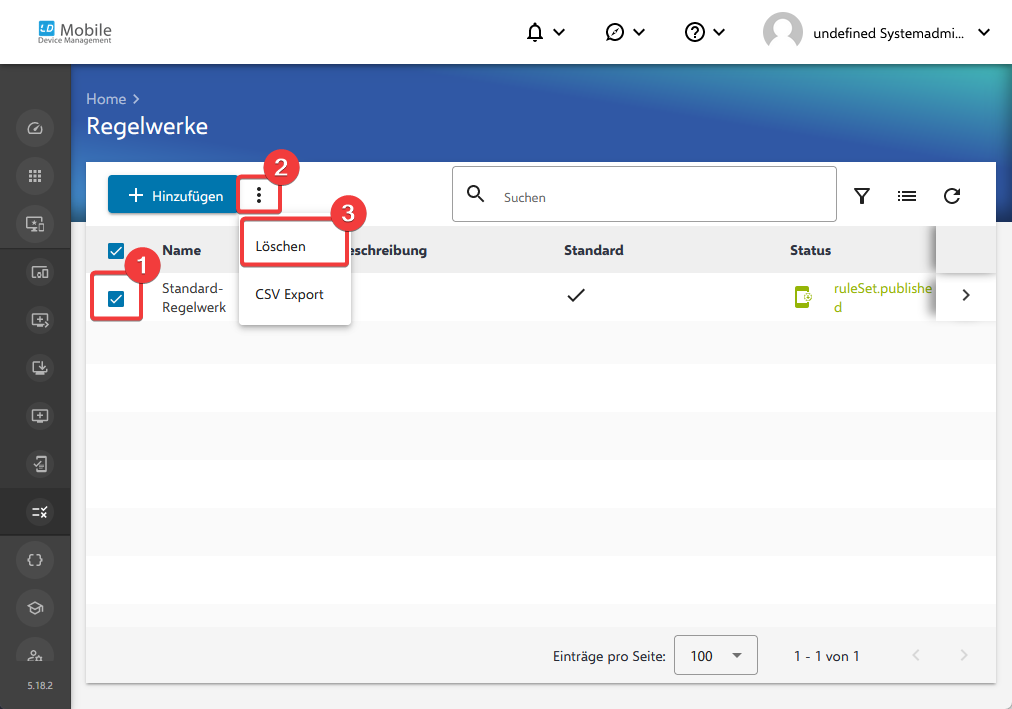Expand the user account dropdown arrow

(984, 32)
